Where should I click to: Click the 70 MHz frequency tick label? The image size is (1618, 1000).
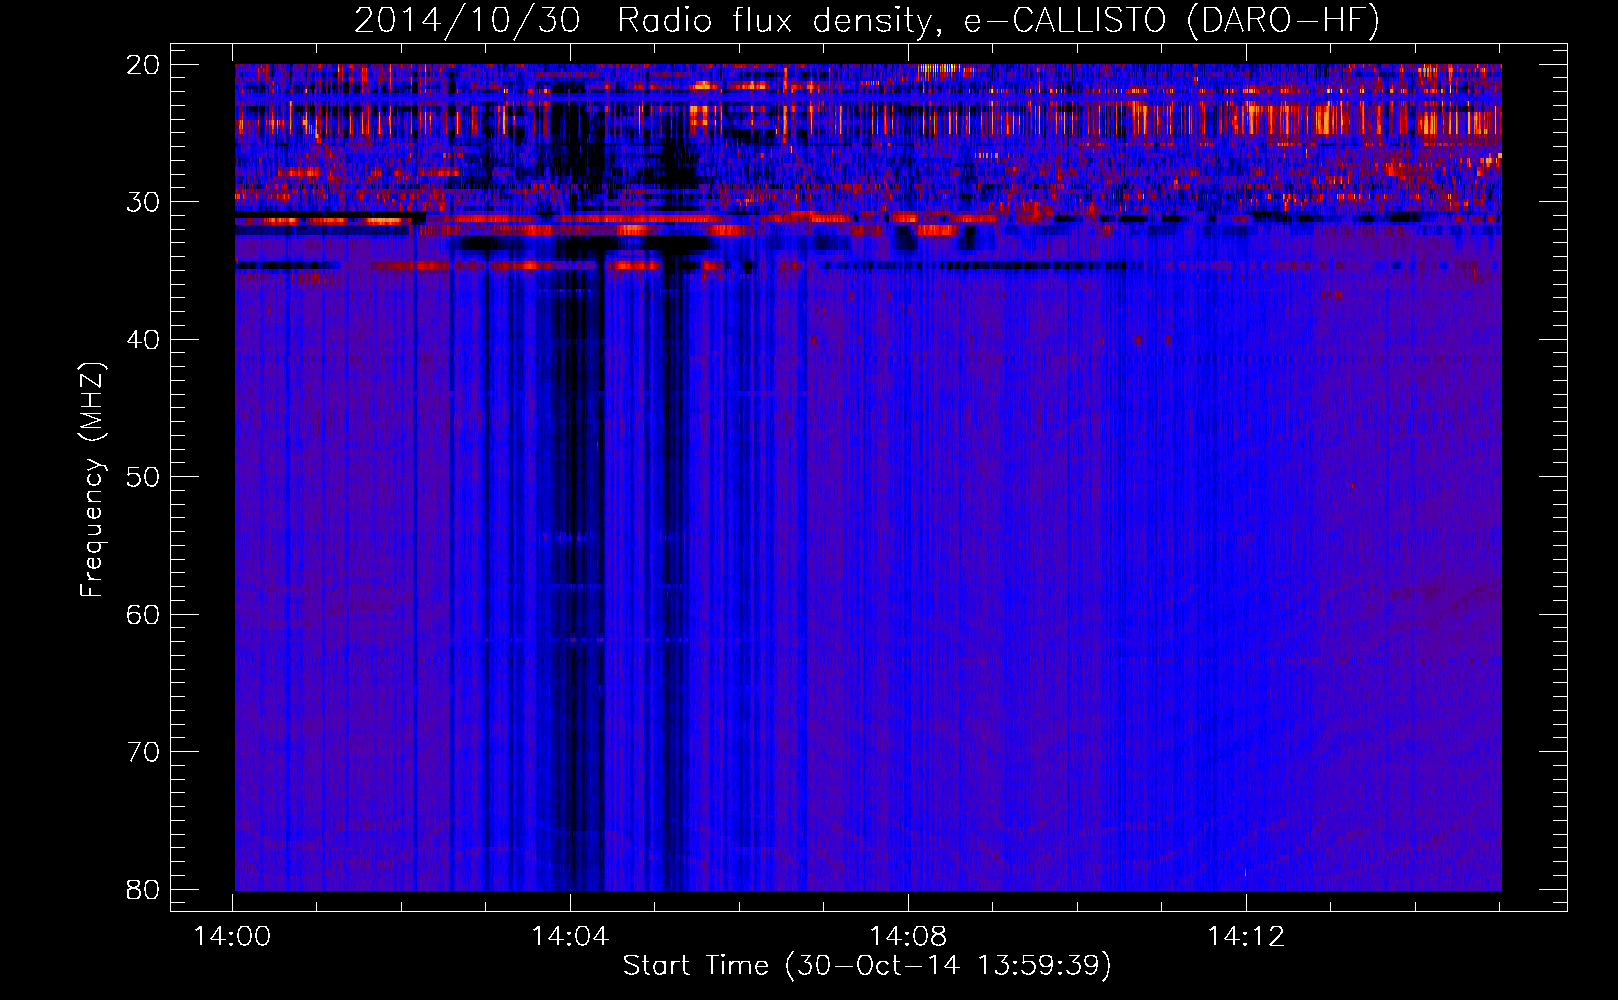pos(143,752)
